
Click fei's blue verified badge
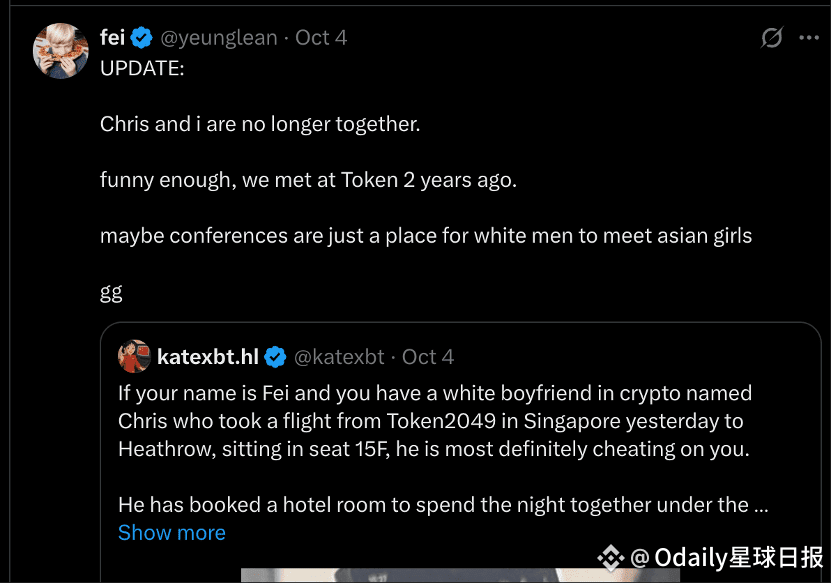(x=142, y=38)
